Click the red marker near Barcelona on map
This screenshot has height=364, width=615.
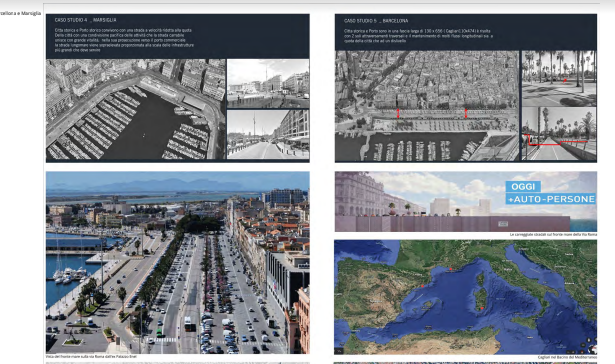[x=422, y=286]
